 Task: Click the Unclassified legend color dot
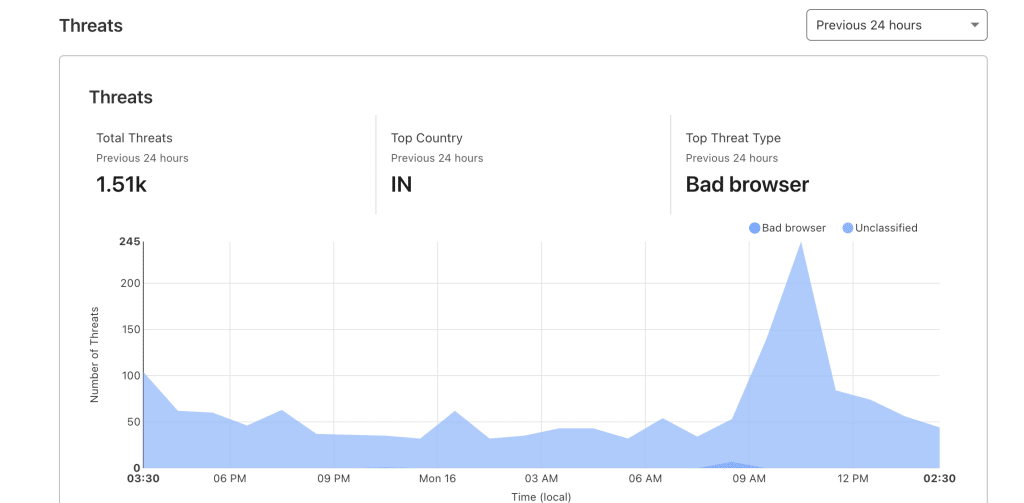click(x=848, y=228)
